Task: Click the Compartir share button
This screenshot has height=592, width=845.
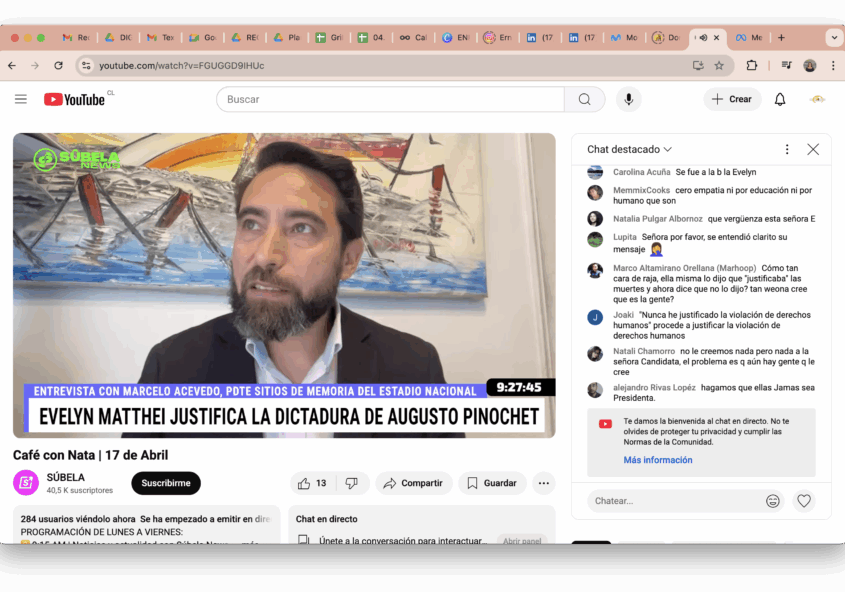Action: tap(414, 483)
